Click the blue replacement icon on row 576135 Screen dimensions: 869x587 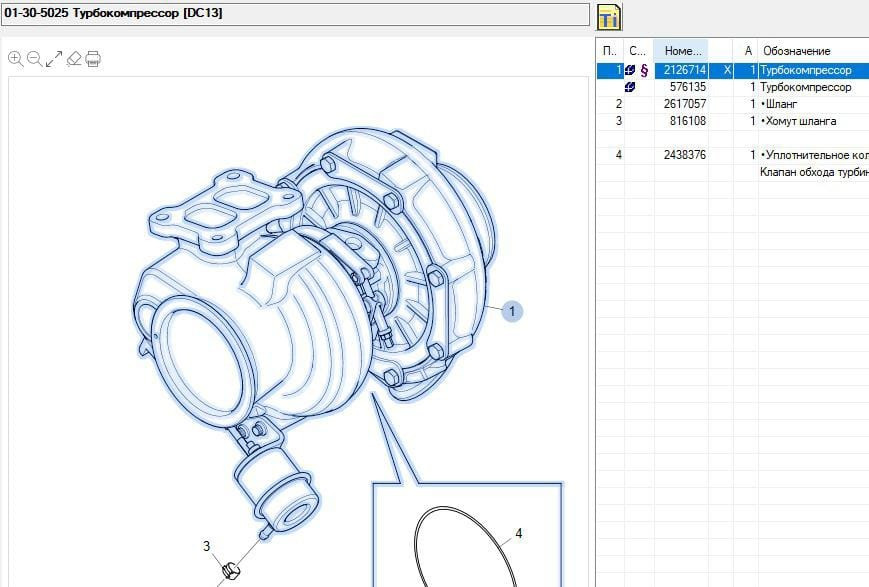click(630, 88)
